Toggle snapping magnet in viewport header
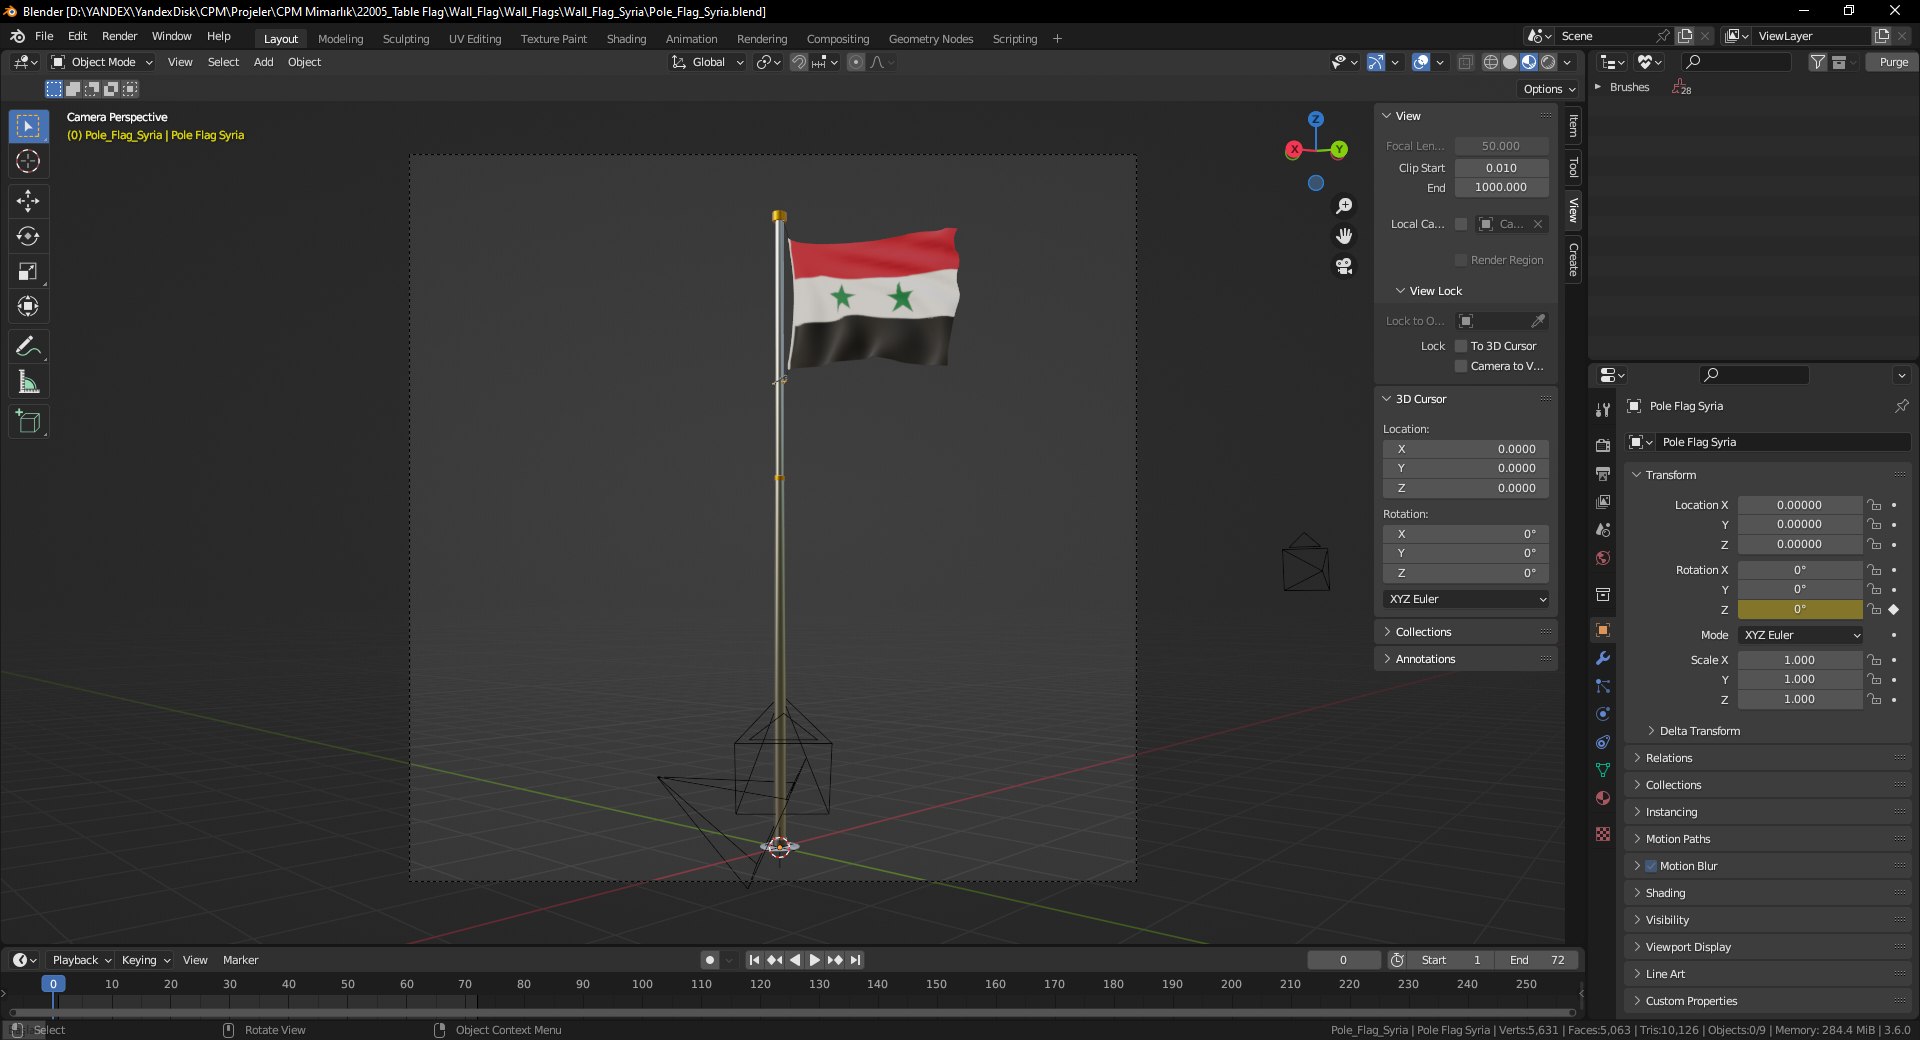1920x1040 pixels. point(799,62)
